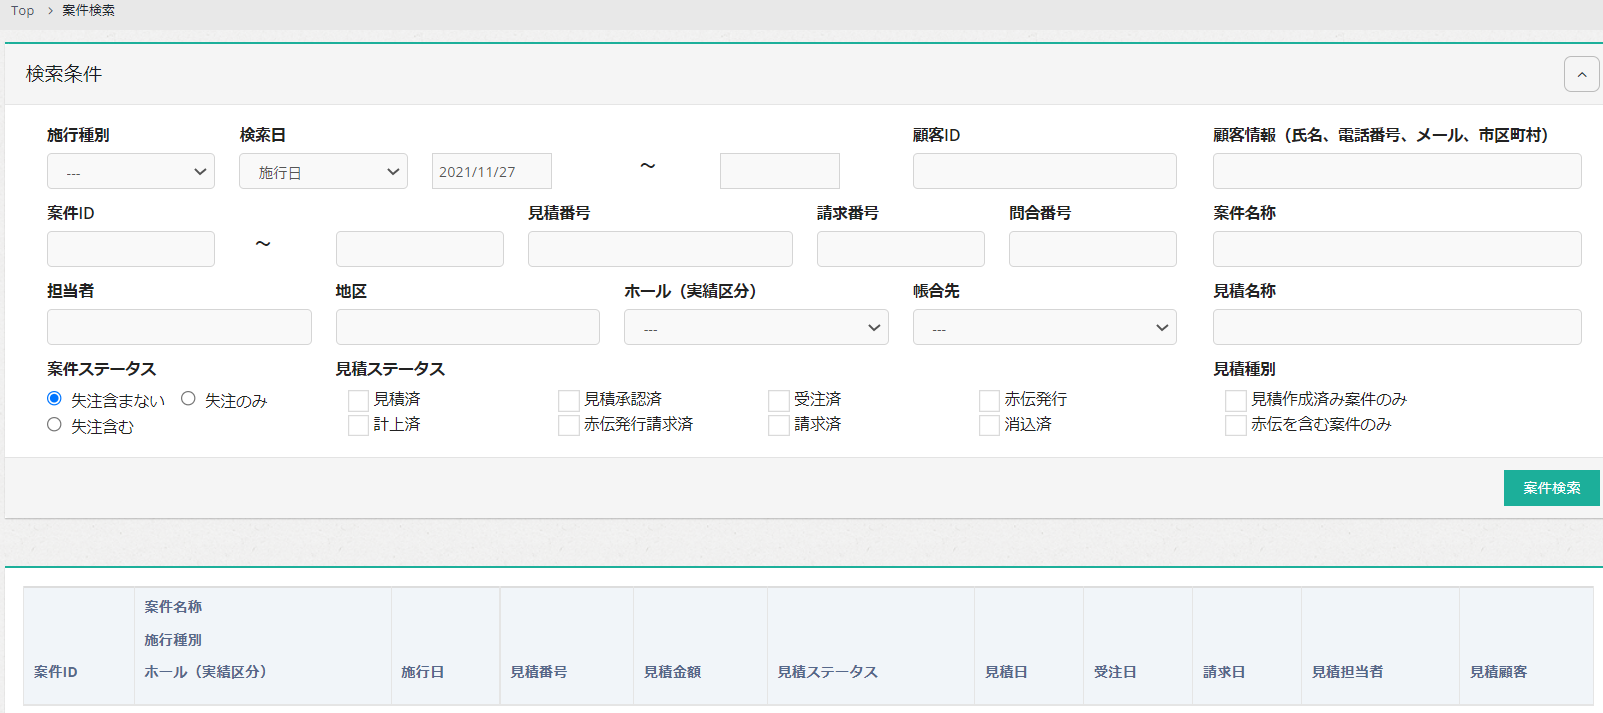
Task: Open the 帳合先 dropdown
Action: point(1044,328)
